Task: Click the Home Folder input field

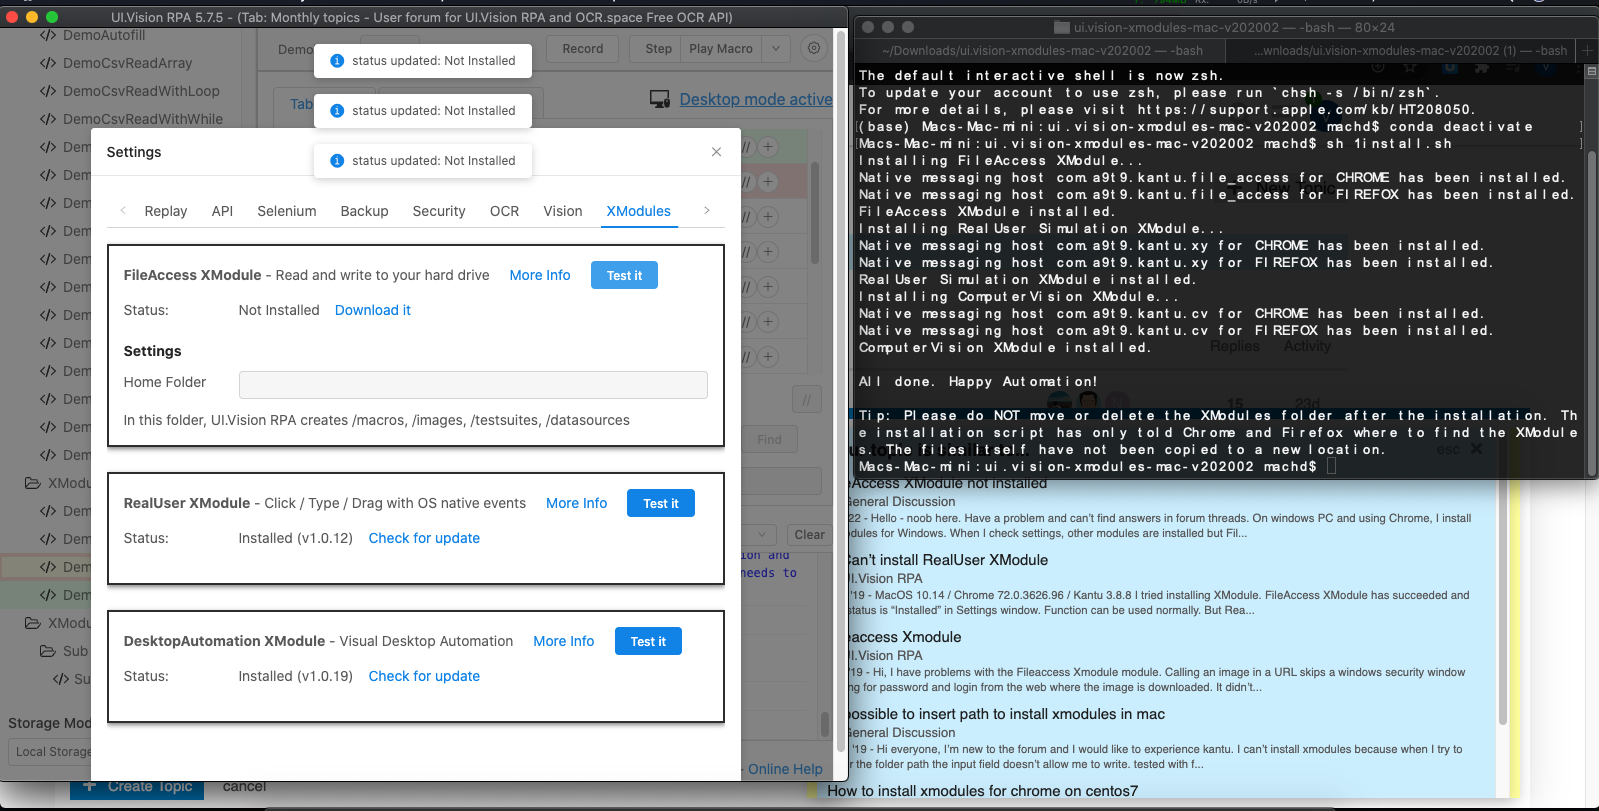Action: (x=473, y=384)
